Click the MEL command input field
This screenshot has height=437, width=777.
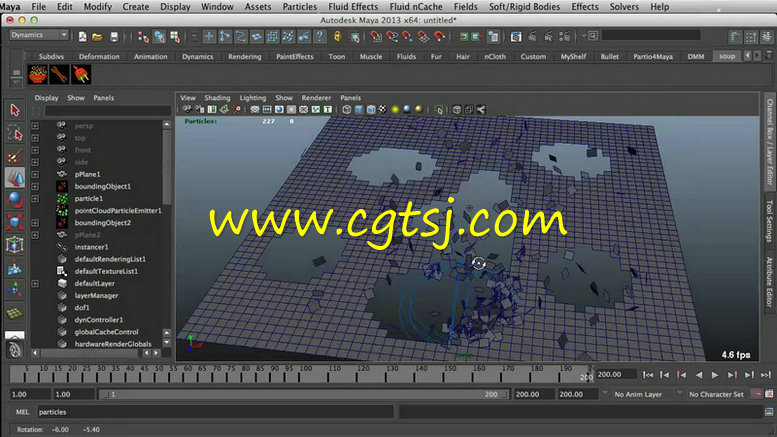[x=215, y=412]
